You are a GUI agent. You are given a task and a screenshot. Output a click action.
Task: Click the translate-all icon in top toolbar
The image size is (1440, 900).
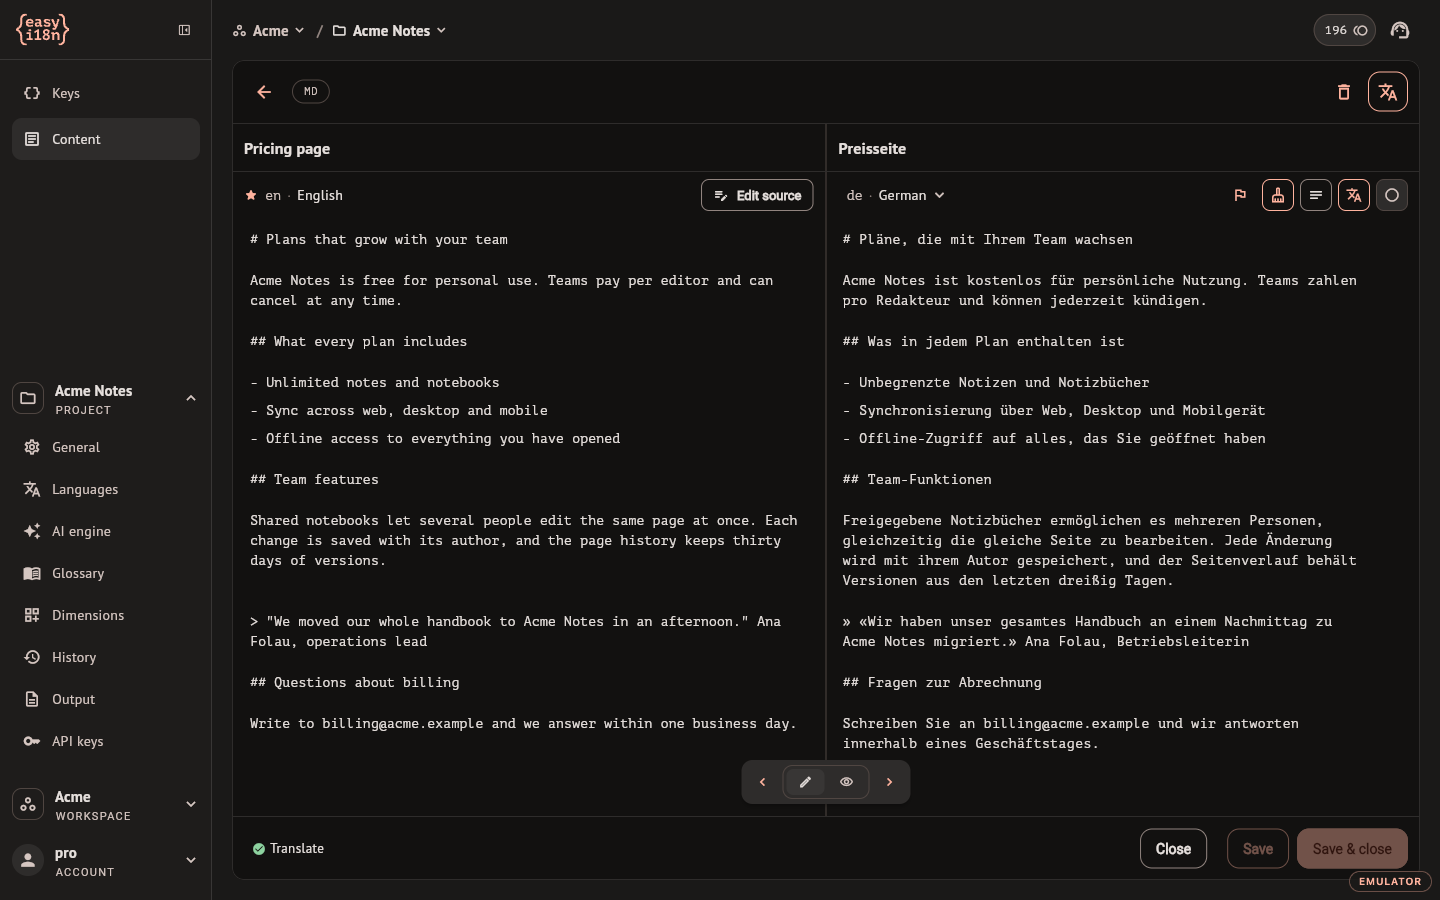pos(1388,92)
